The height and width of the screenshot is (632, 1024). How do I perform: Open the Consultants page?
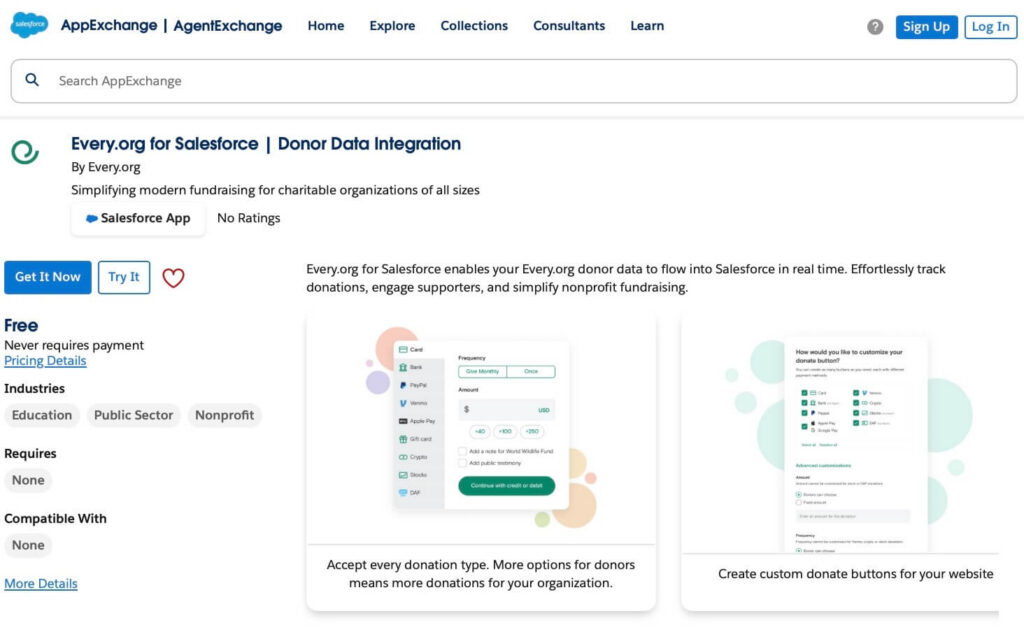pyautogui.click(x=569, y=25)
